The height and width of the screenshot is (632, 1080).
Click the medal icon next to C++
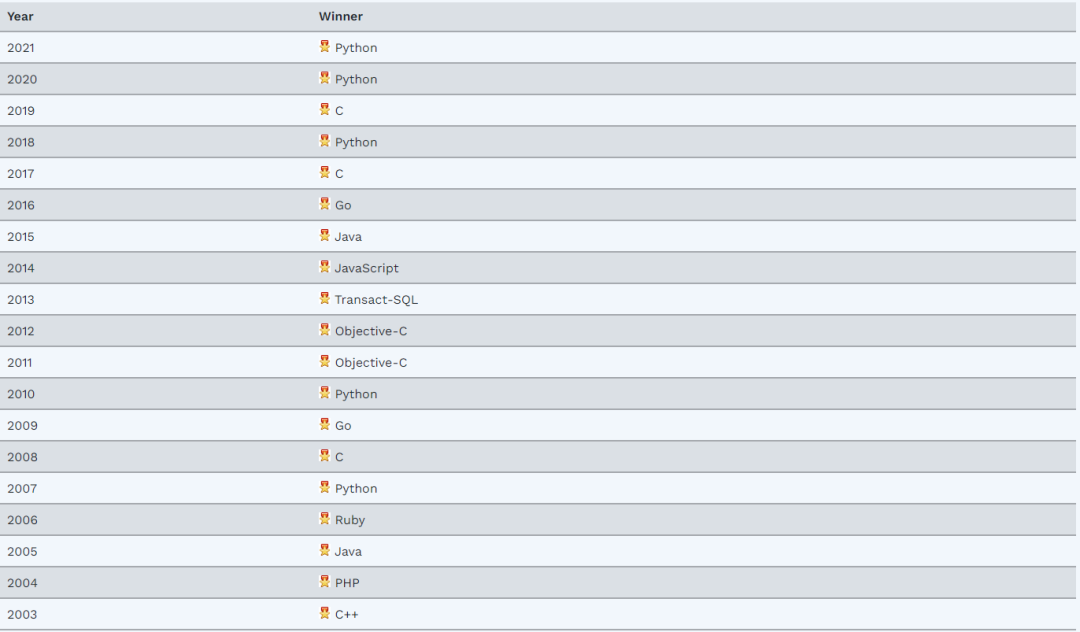324,613
